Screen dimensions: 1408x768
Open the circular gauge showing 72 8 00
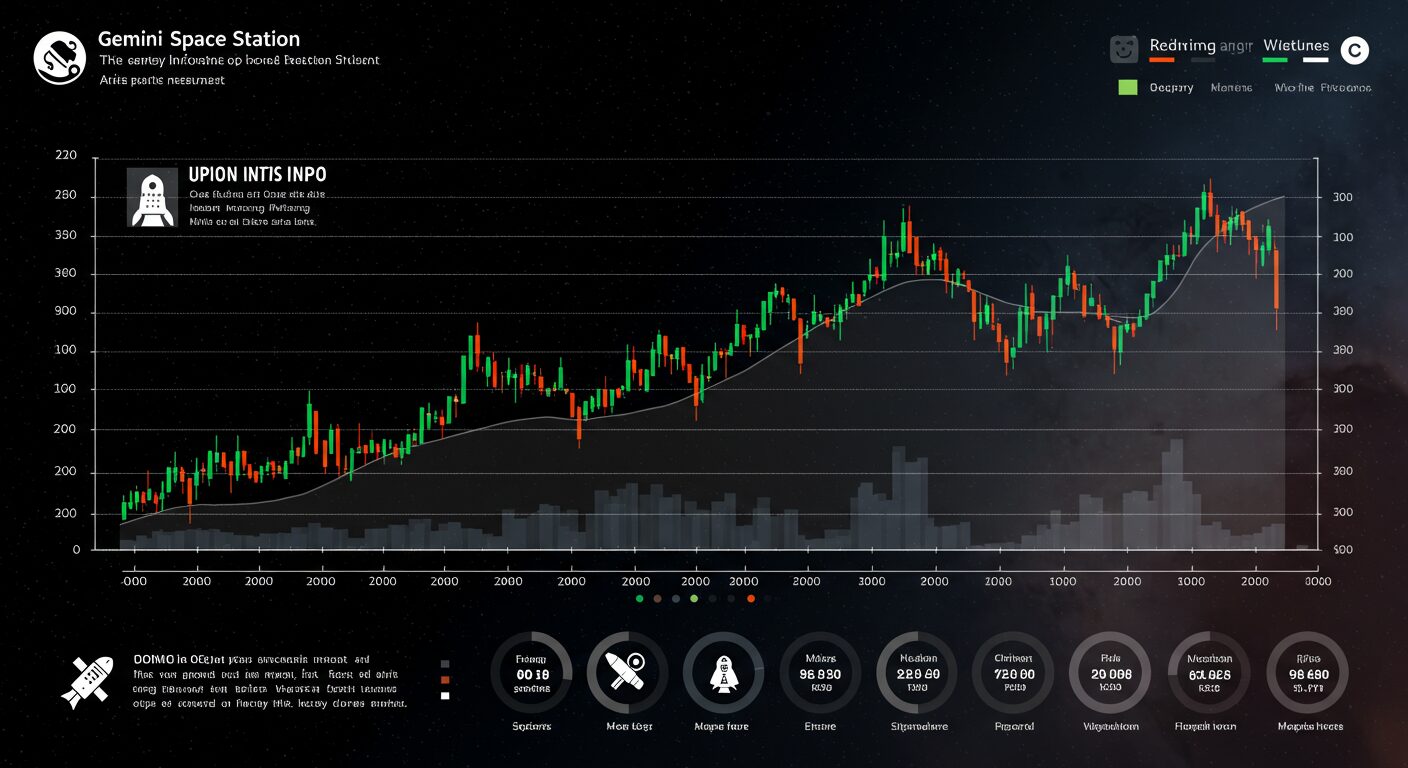[1012, 673]
